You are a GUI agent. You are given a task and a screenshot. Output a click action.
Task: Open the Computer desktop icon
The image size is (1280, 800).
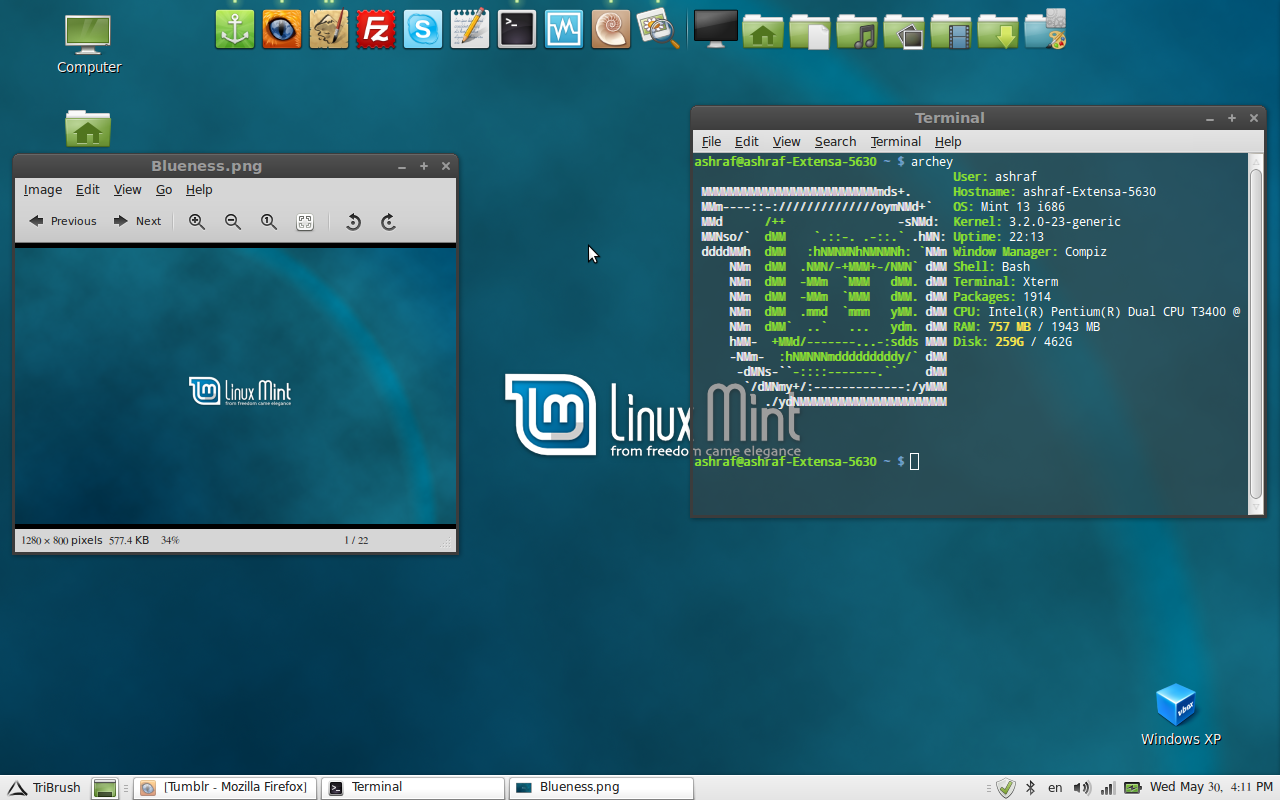88,44
